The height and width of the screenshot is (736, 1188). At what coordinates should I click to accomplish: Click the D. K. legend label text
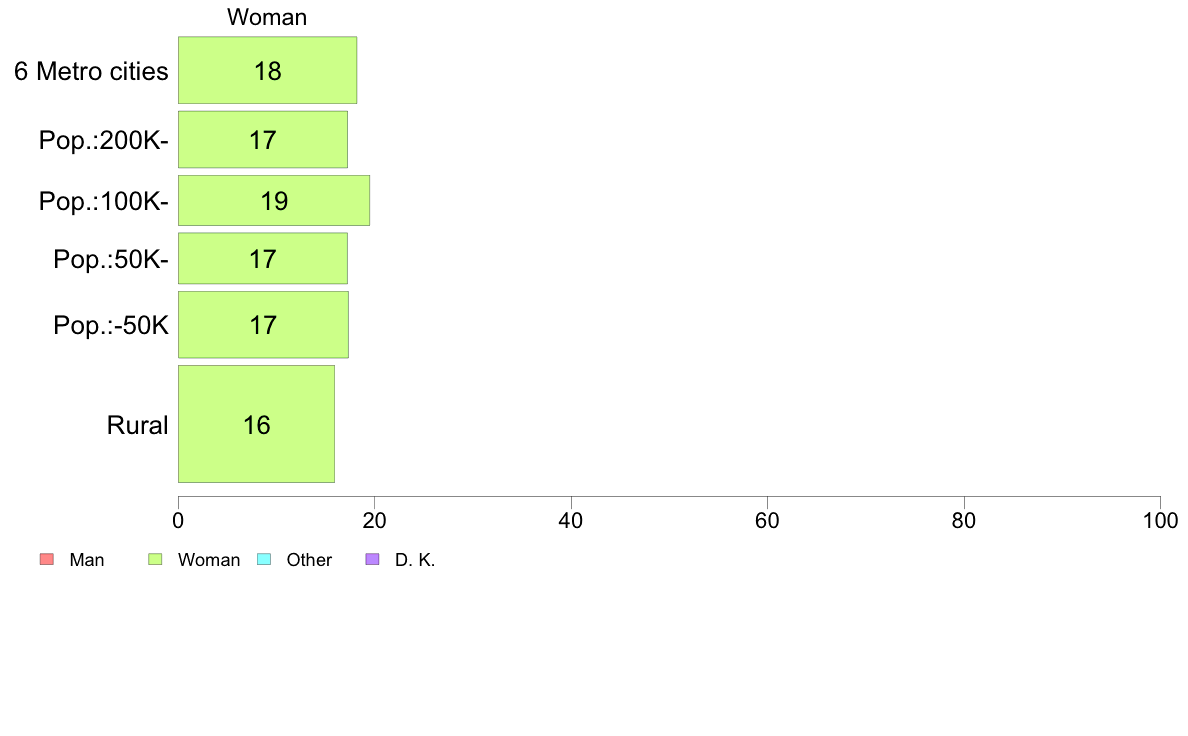pyautogui.click(x=415, y=560)
